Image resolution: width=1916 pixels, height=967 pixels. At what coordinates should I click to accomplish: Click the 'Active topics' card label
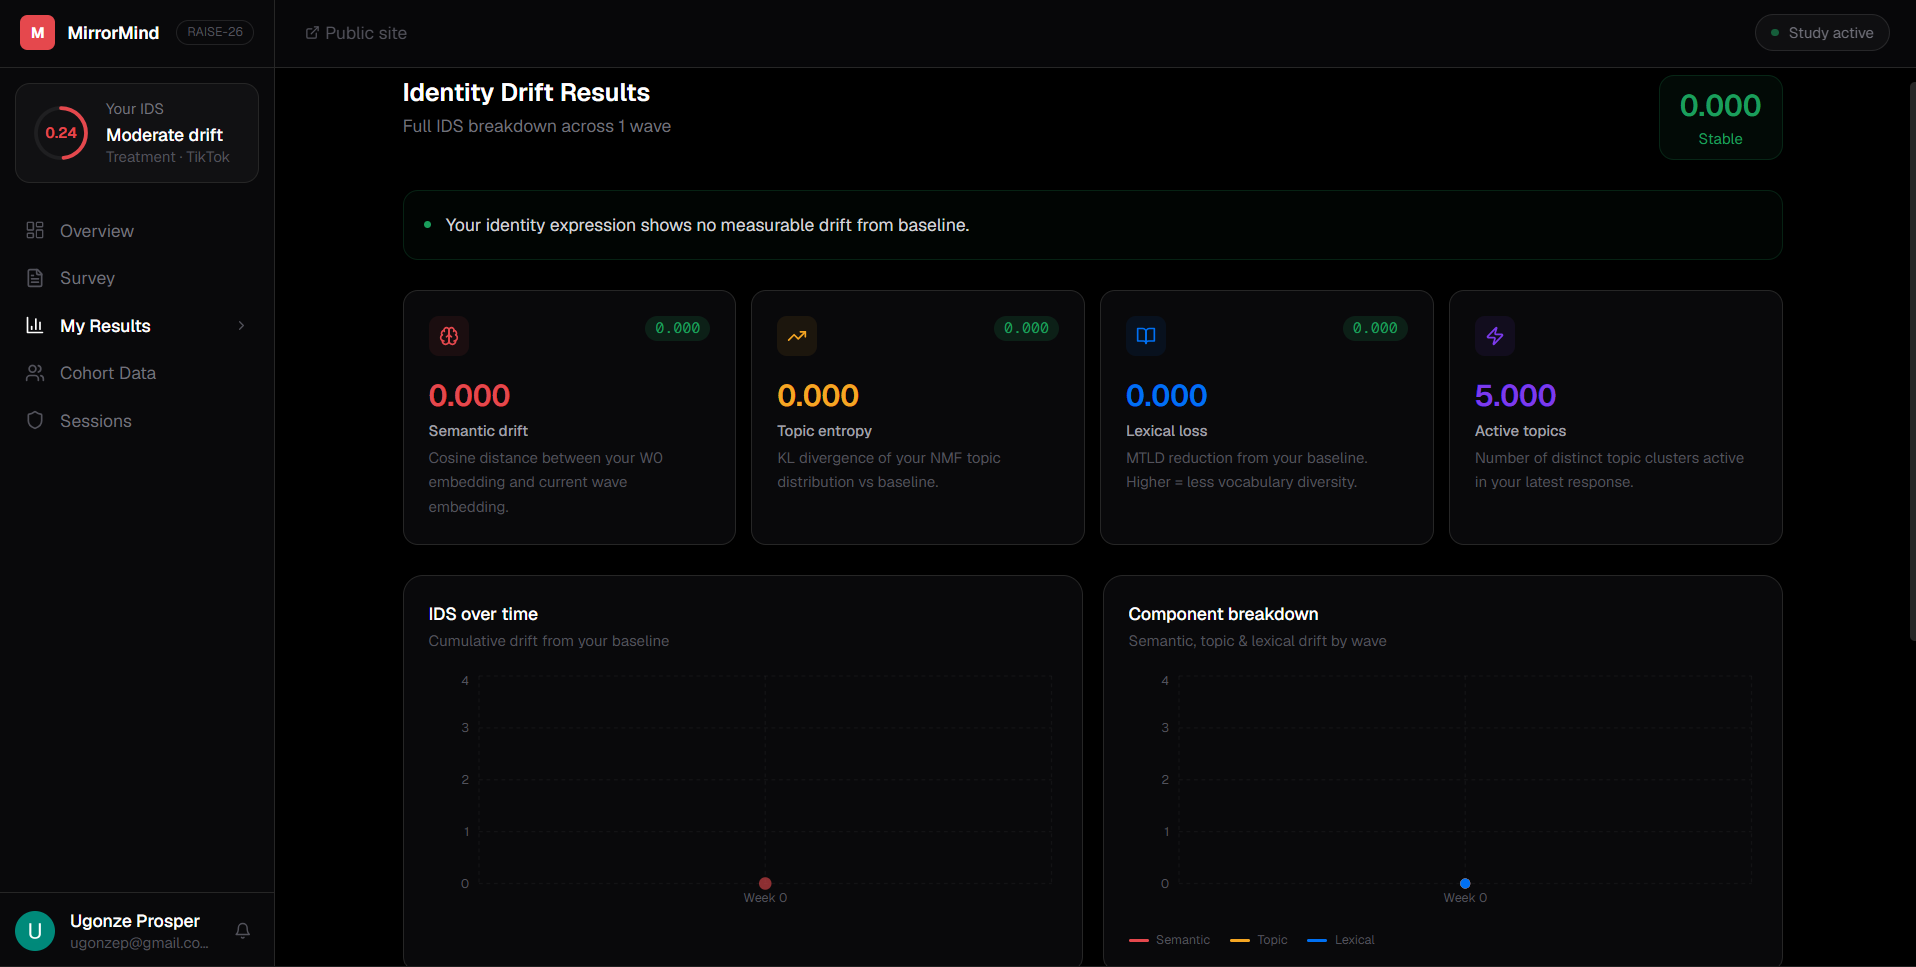pyautogui.click(x=1520, y=431)
